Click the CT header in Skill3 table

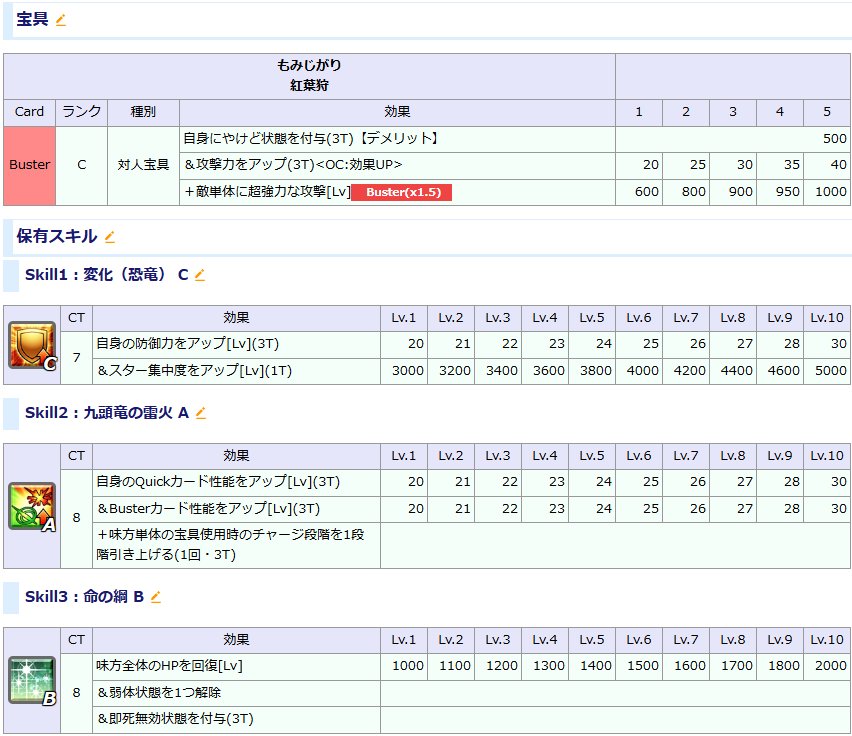(77, 640)
